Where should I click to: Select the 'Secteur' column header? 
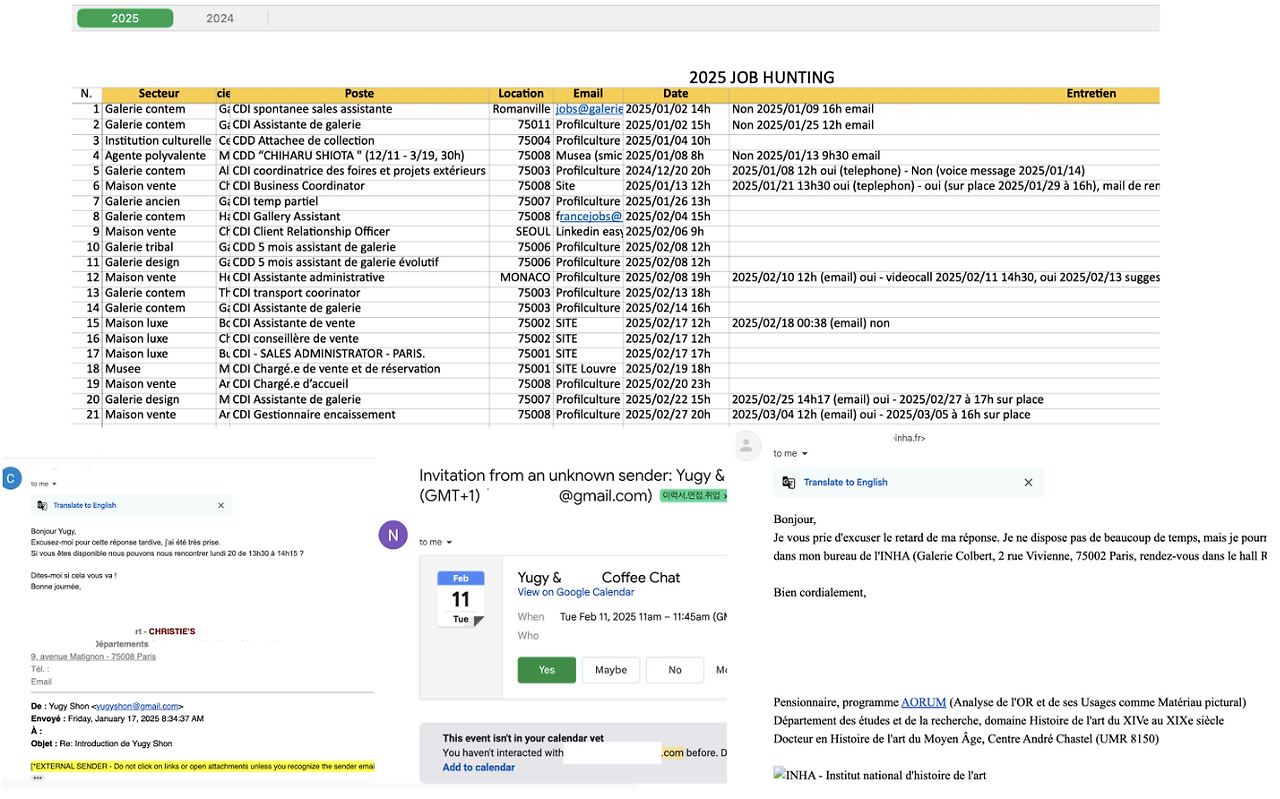tap(159, 94)
